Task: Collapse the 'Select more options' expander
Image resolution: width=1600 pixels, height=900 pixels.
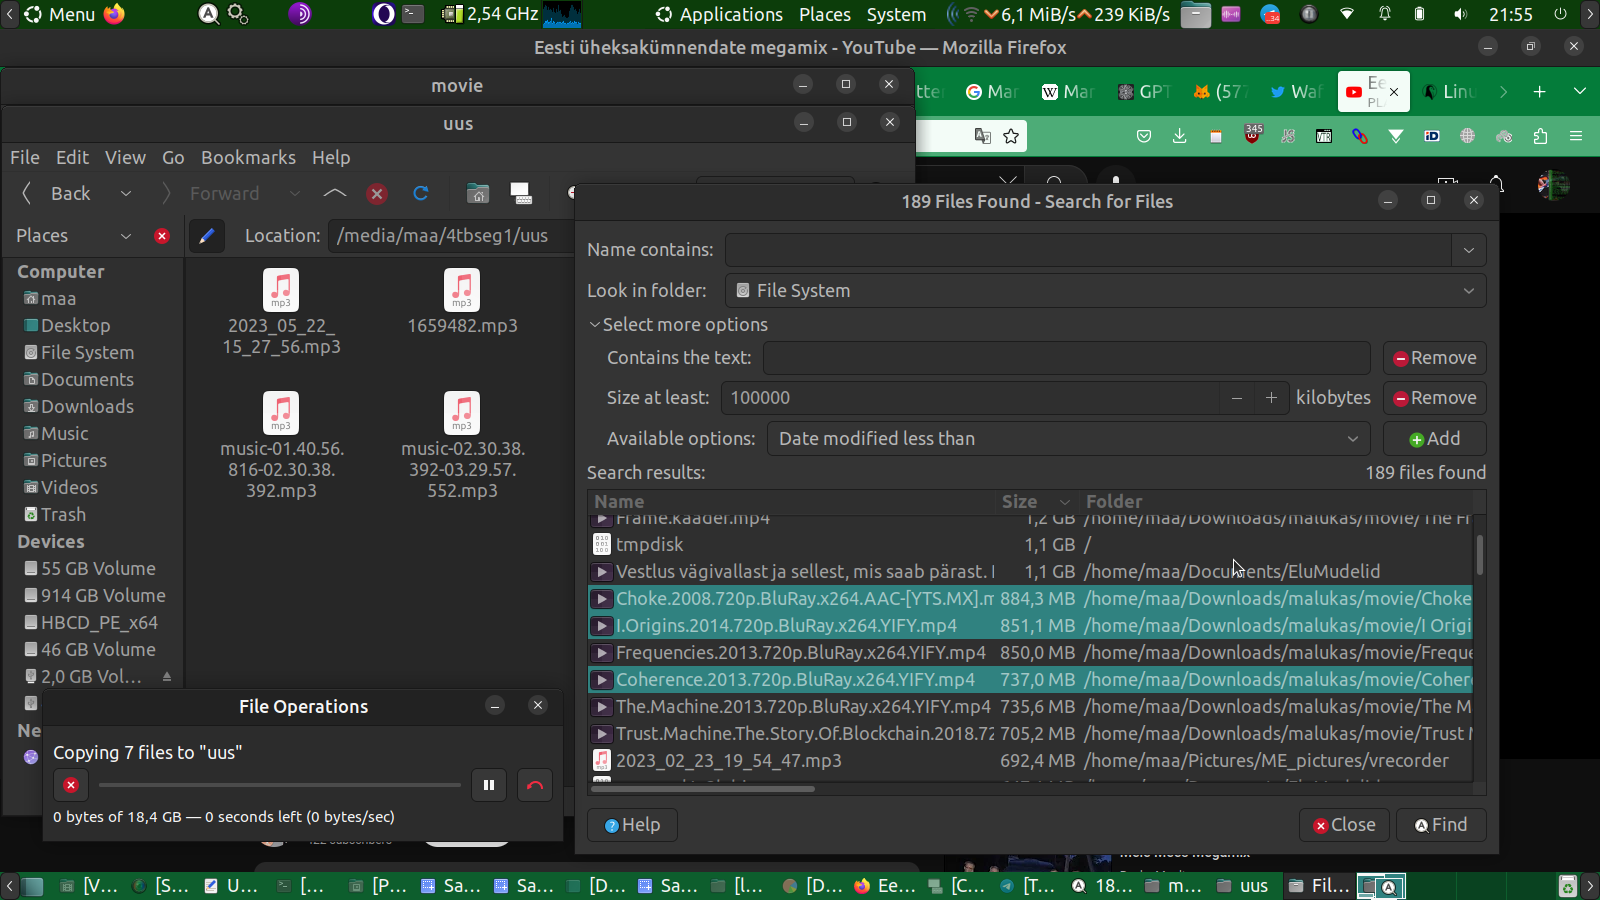Action: coord(595,325)
